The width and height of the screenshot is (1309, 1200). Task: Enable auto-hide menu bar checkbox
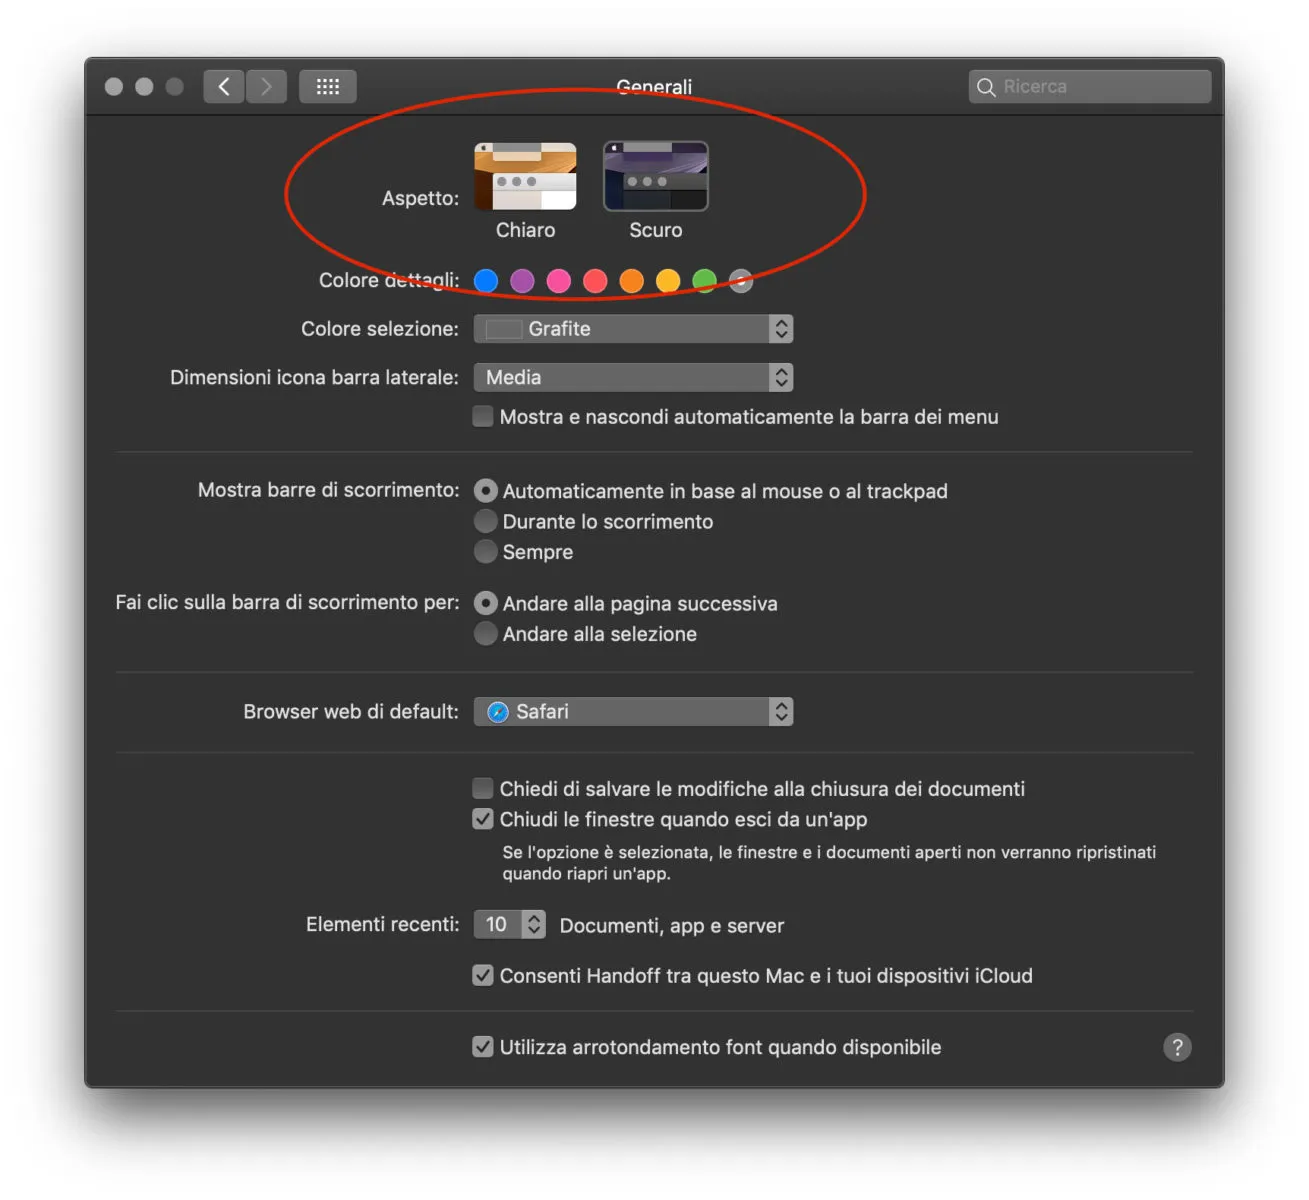(x=483, y=416)
